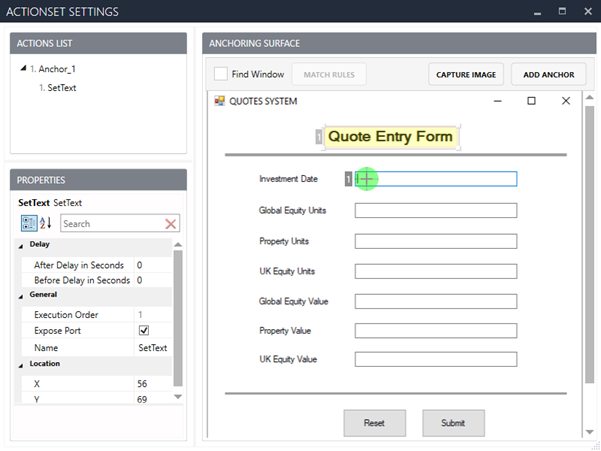Enable the Find Window checkbox

pyautogui.click(x=221, y=74)
